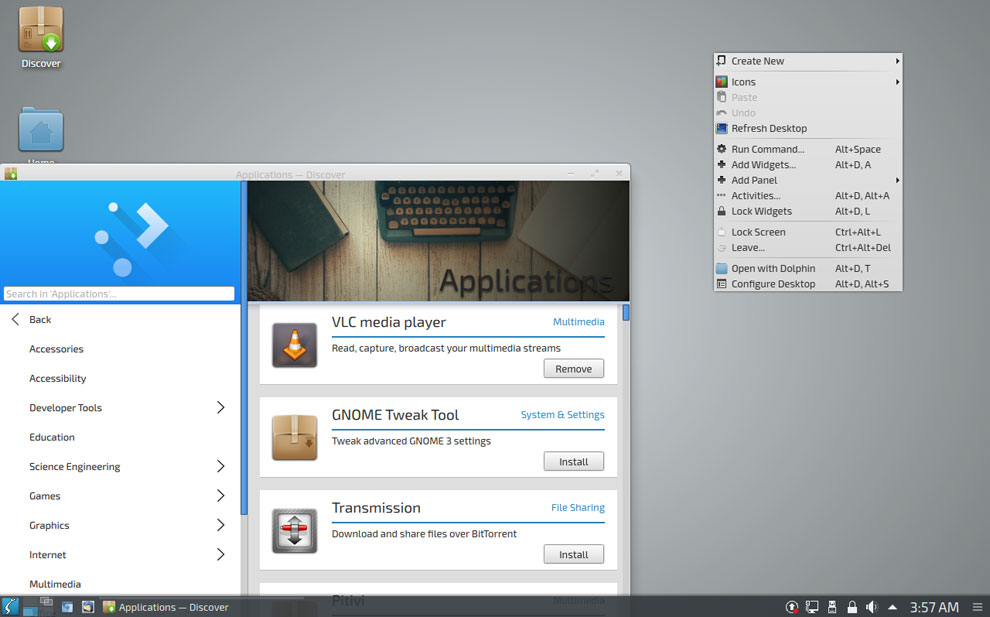Click the virtual desktop pager in taskbar
990x617 pixels.
[x=38, y=607]
